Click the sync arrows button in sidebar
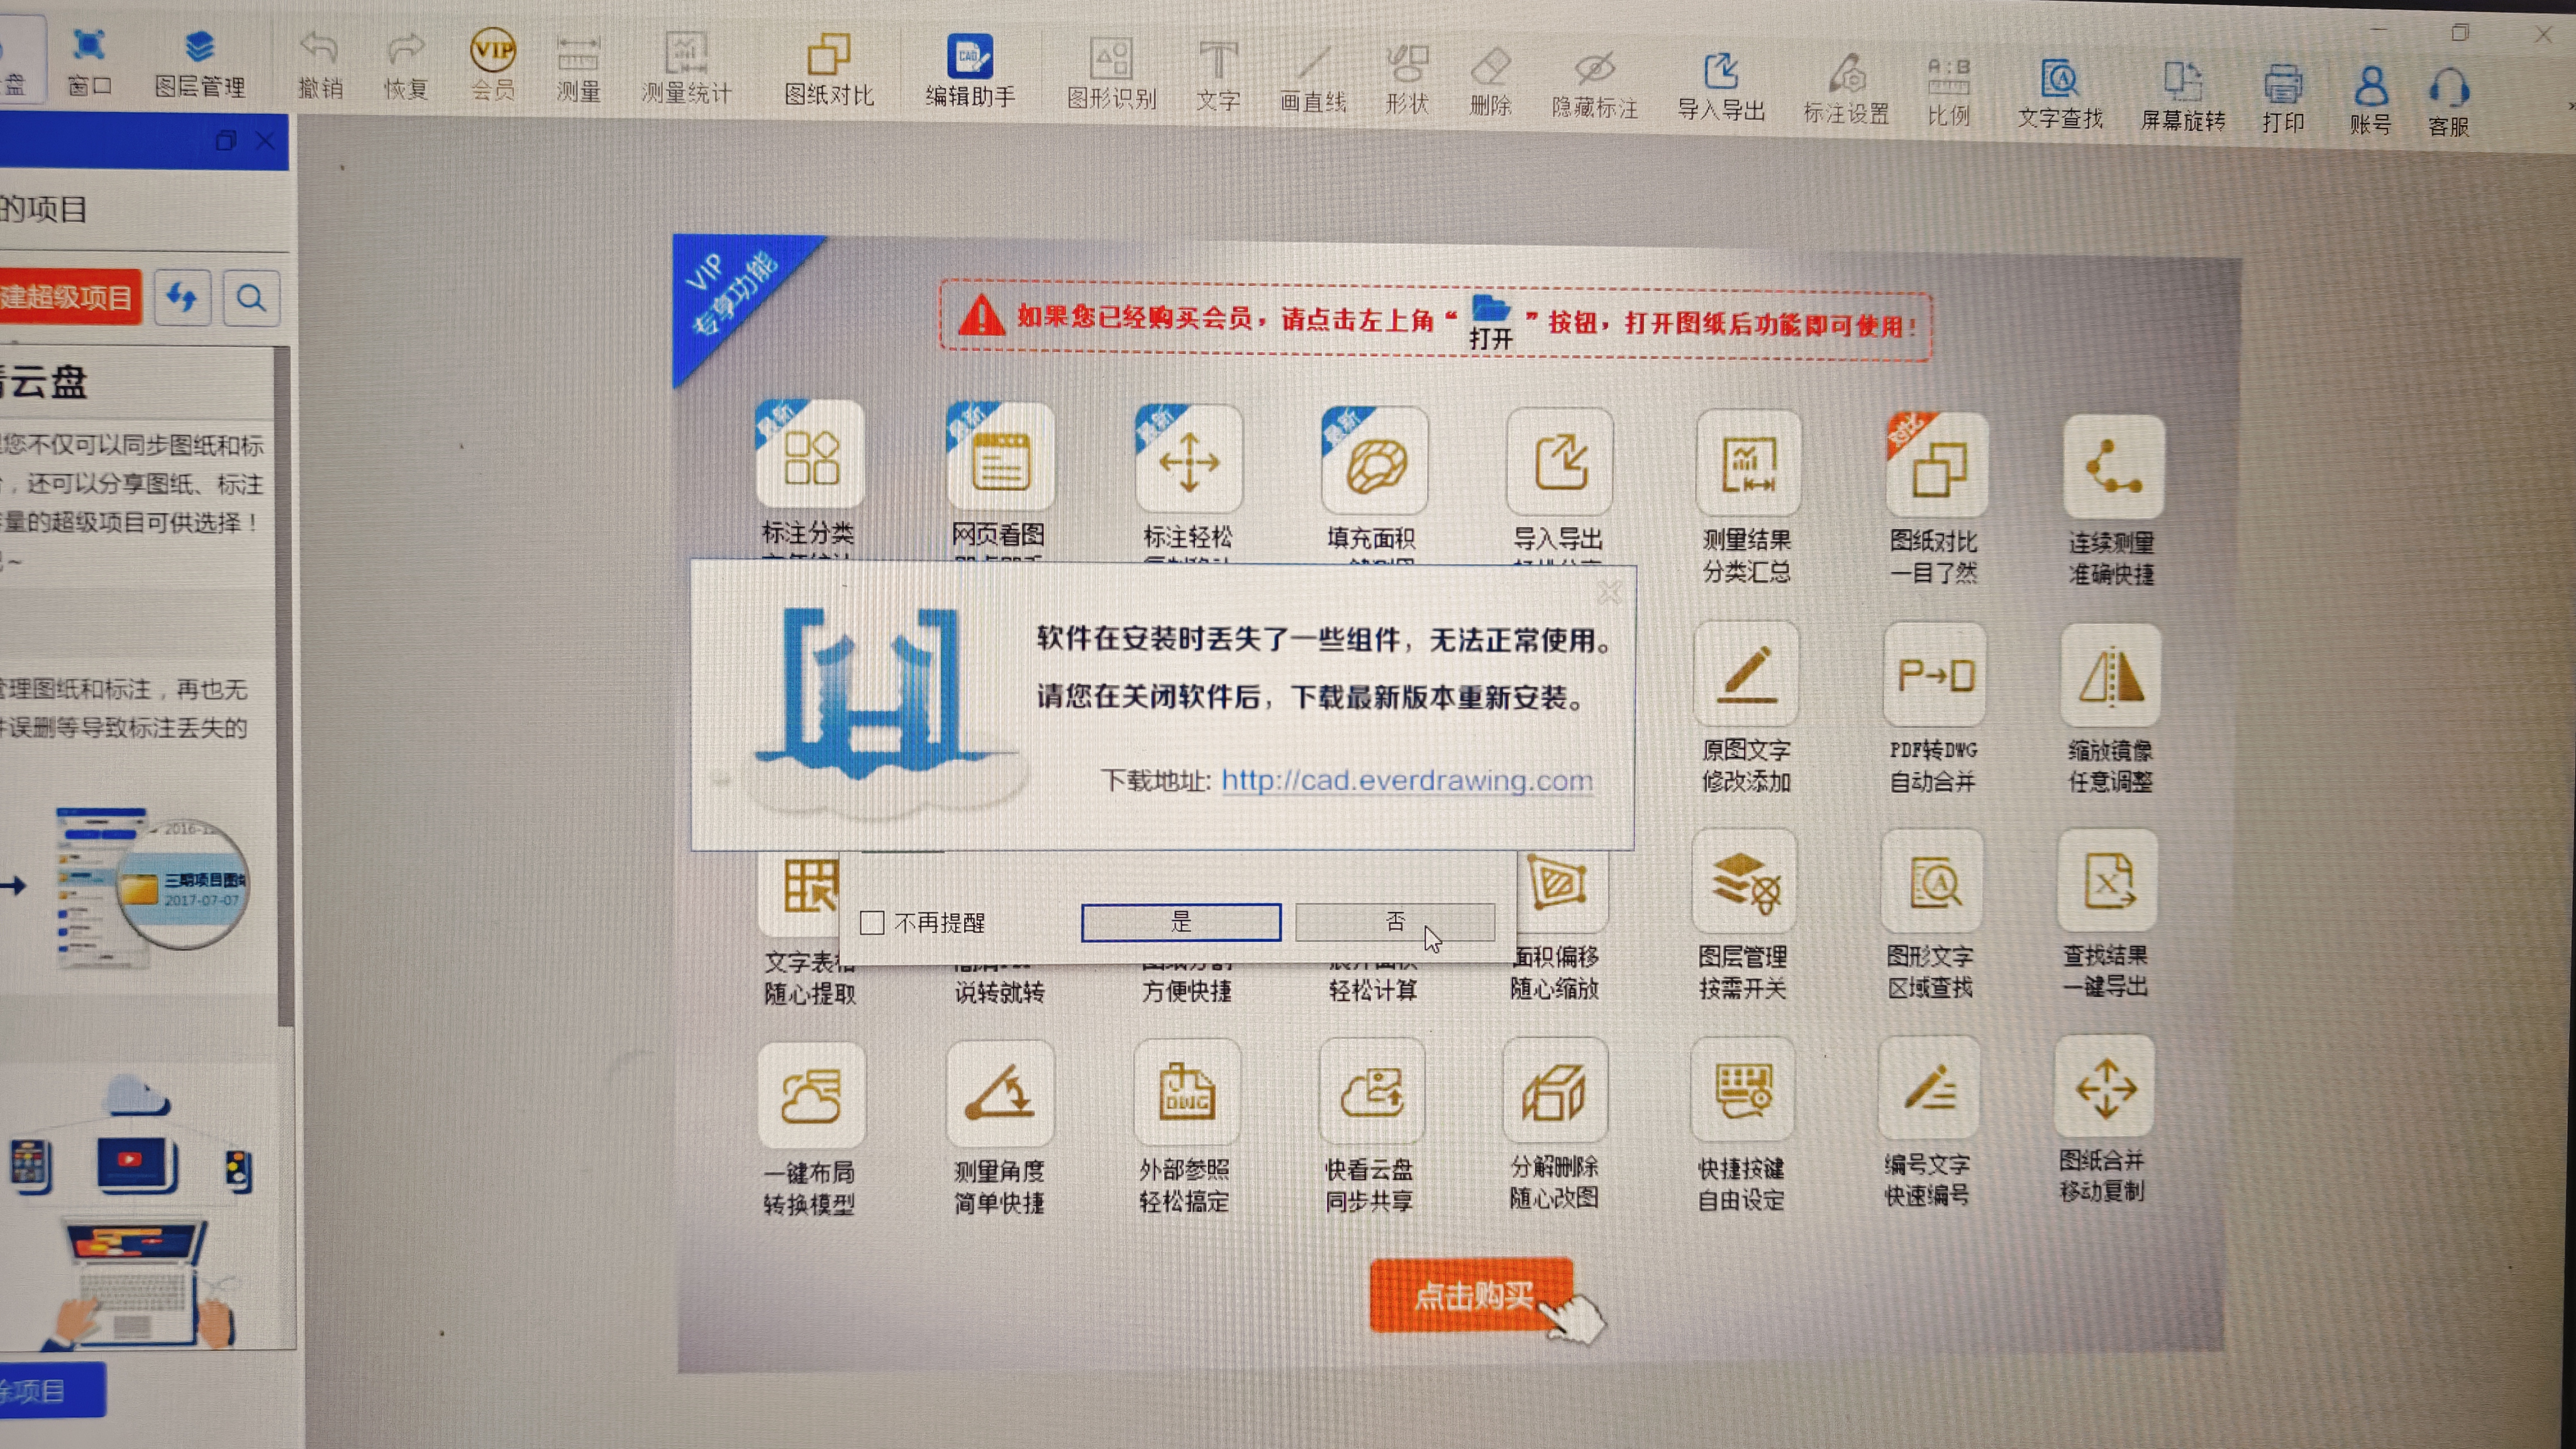The image size is (2576, 1449). [x=182, y=297]
